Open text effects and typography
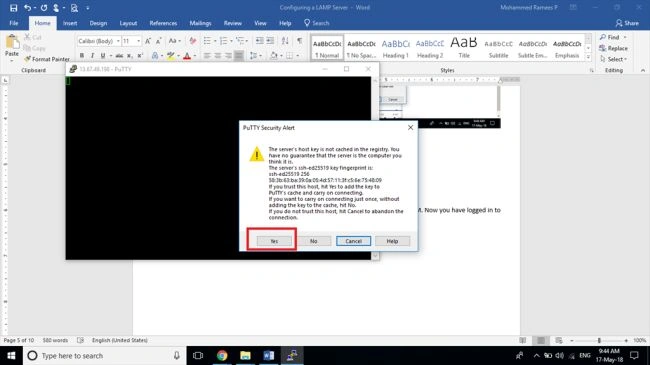Viewport: 650px width, 365px height. (155, 56)
